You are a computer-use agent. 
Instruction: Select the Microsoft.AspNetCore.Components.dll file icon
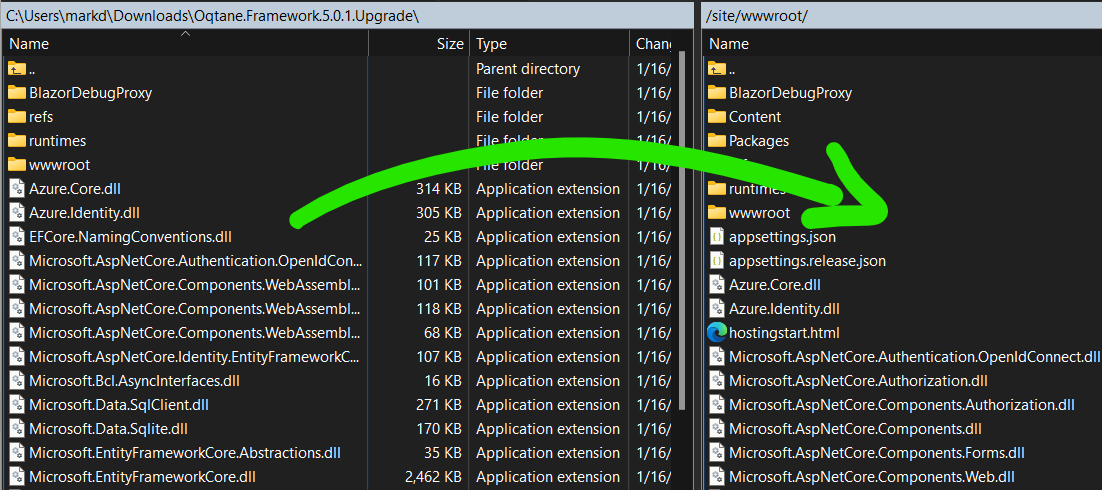[x=716, y=429]
